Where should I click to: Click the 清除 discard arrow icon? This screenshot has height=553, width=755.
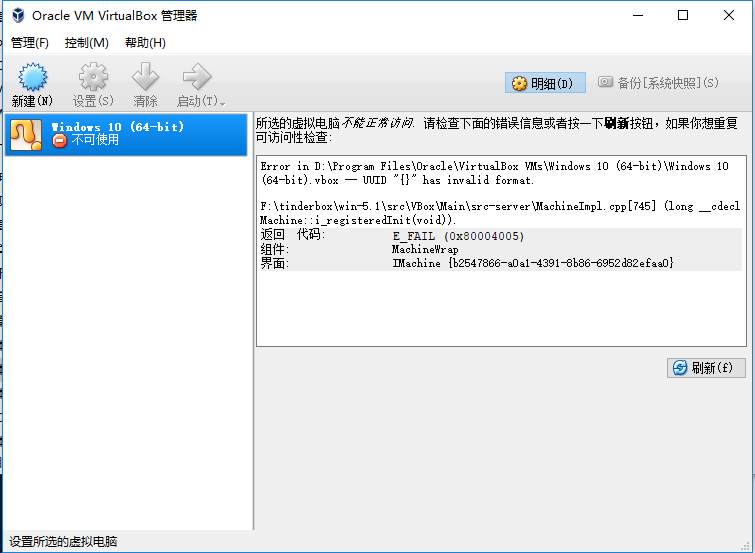(x=145, y=76)
